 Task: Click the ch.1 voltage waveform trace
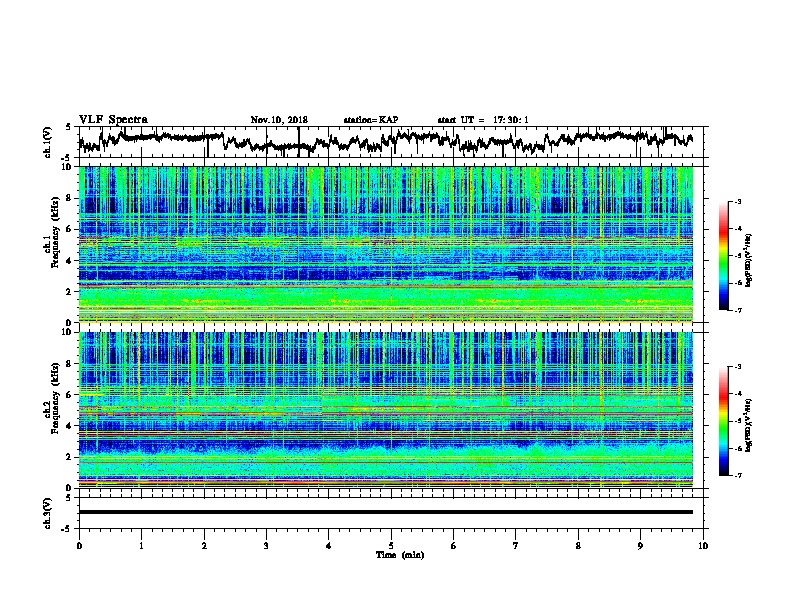[385, 142]
